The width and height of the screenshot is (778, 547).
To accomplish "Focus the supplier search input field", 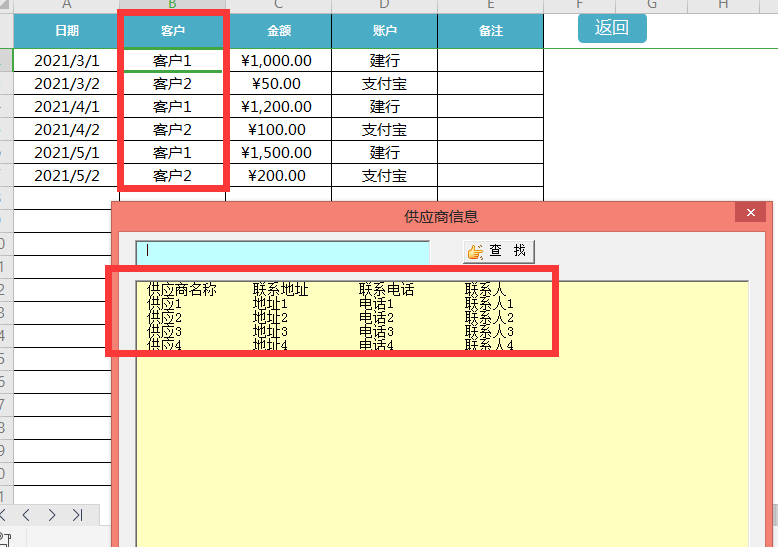I will [x=282, y=253].
